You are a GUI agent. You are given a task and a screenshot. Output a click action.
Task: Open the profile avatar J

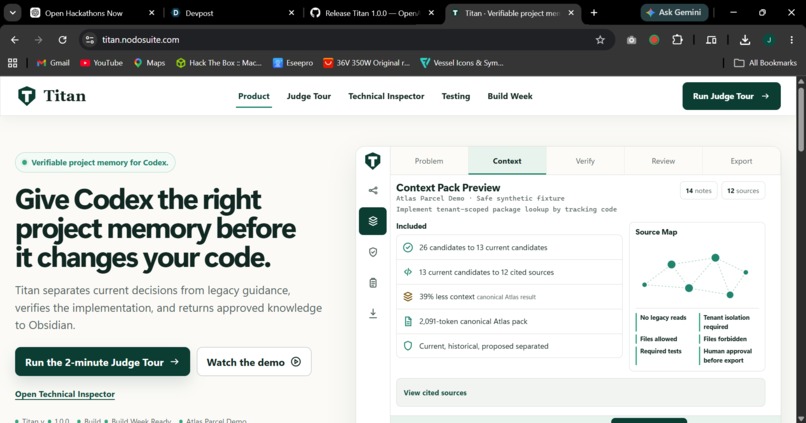[769, 40]
